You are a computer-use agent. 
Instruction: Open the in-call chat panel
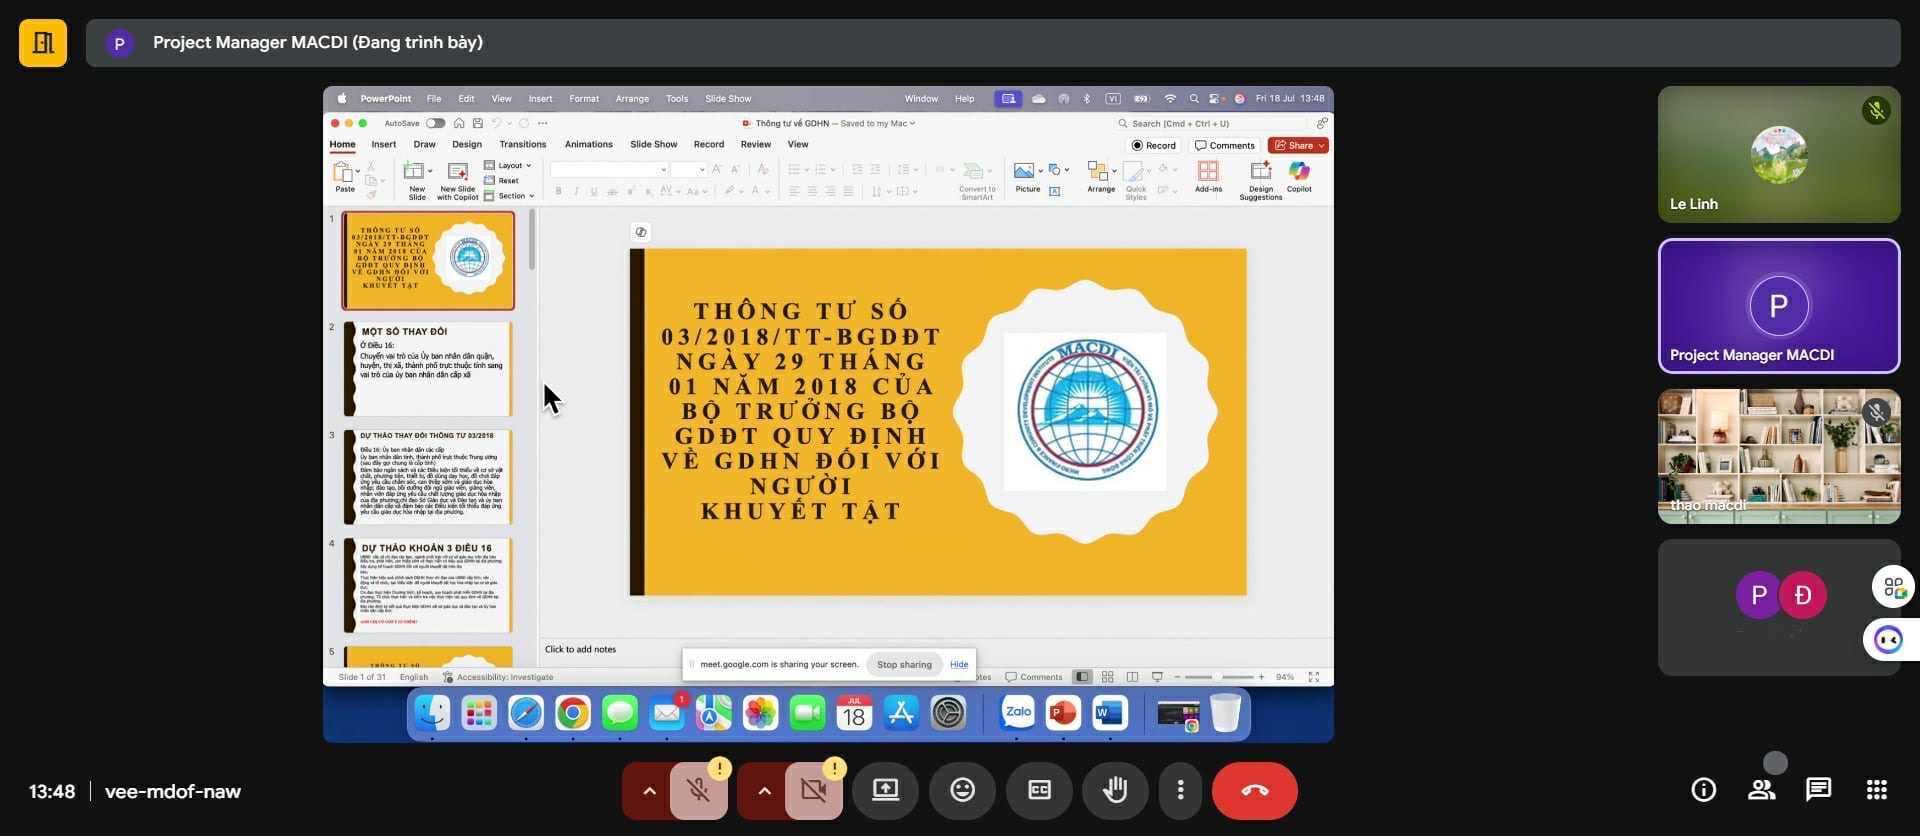point(1818,790)
